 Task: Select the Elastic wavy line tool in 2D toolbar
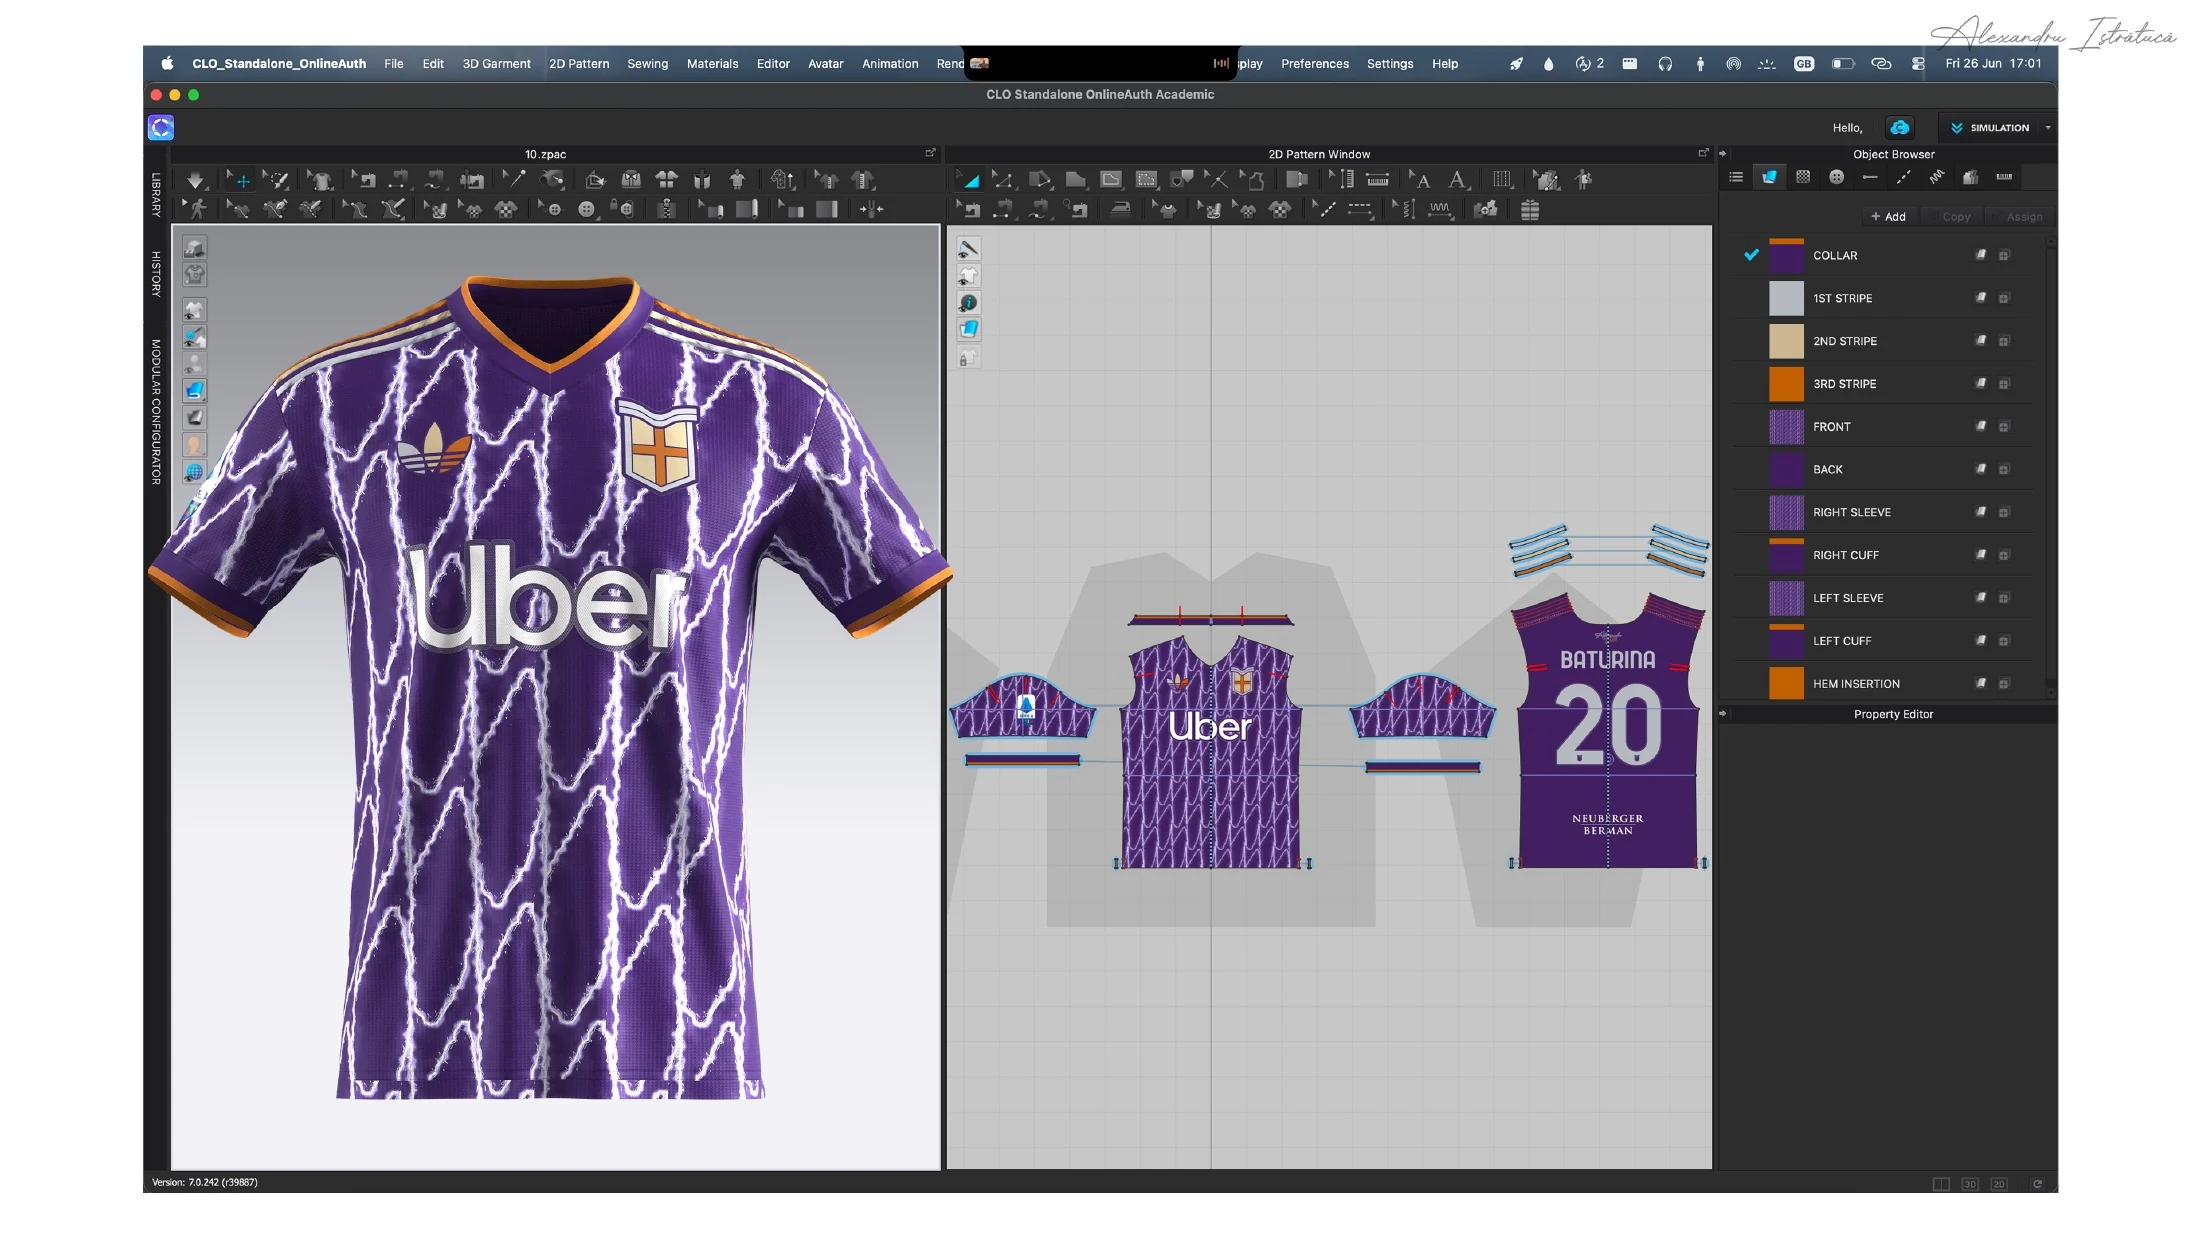1440,210
